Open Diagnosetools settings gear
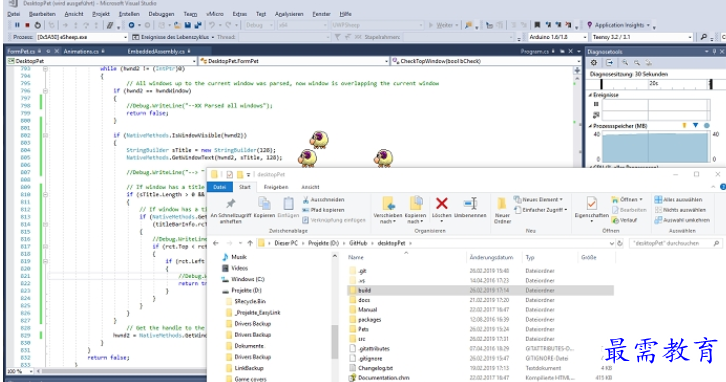 (594, 63)
